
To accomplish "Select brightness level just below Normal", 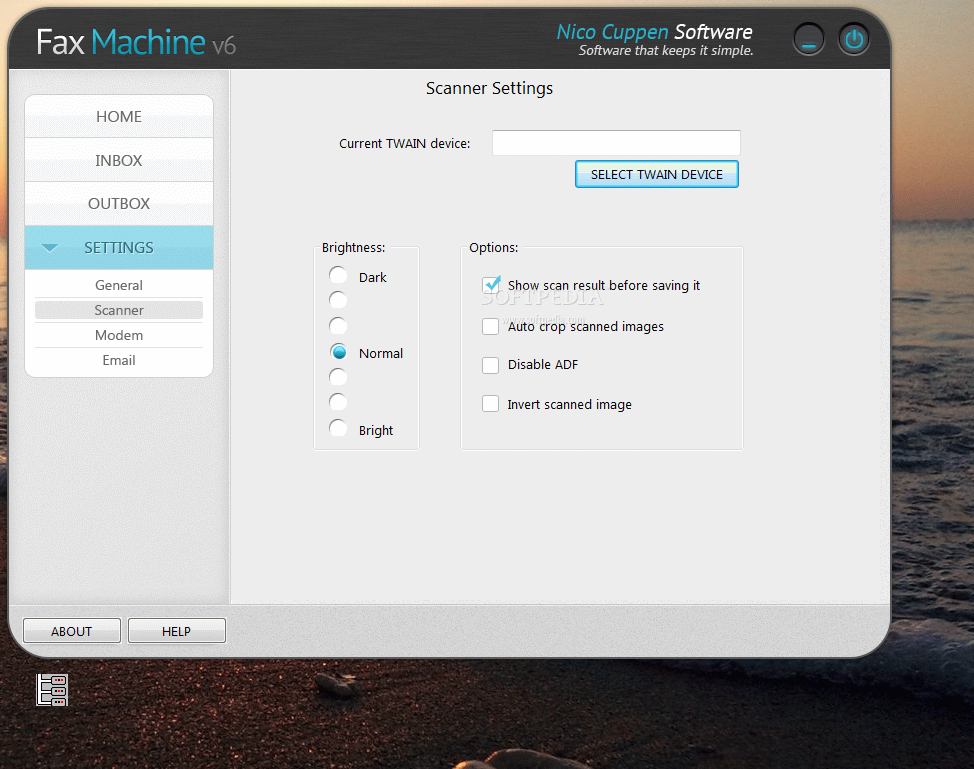I will click(x=338, y=376).
